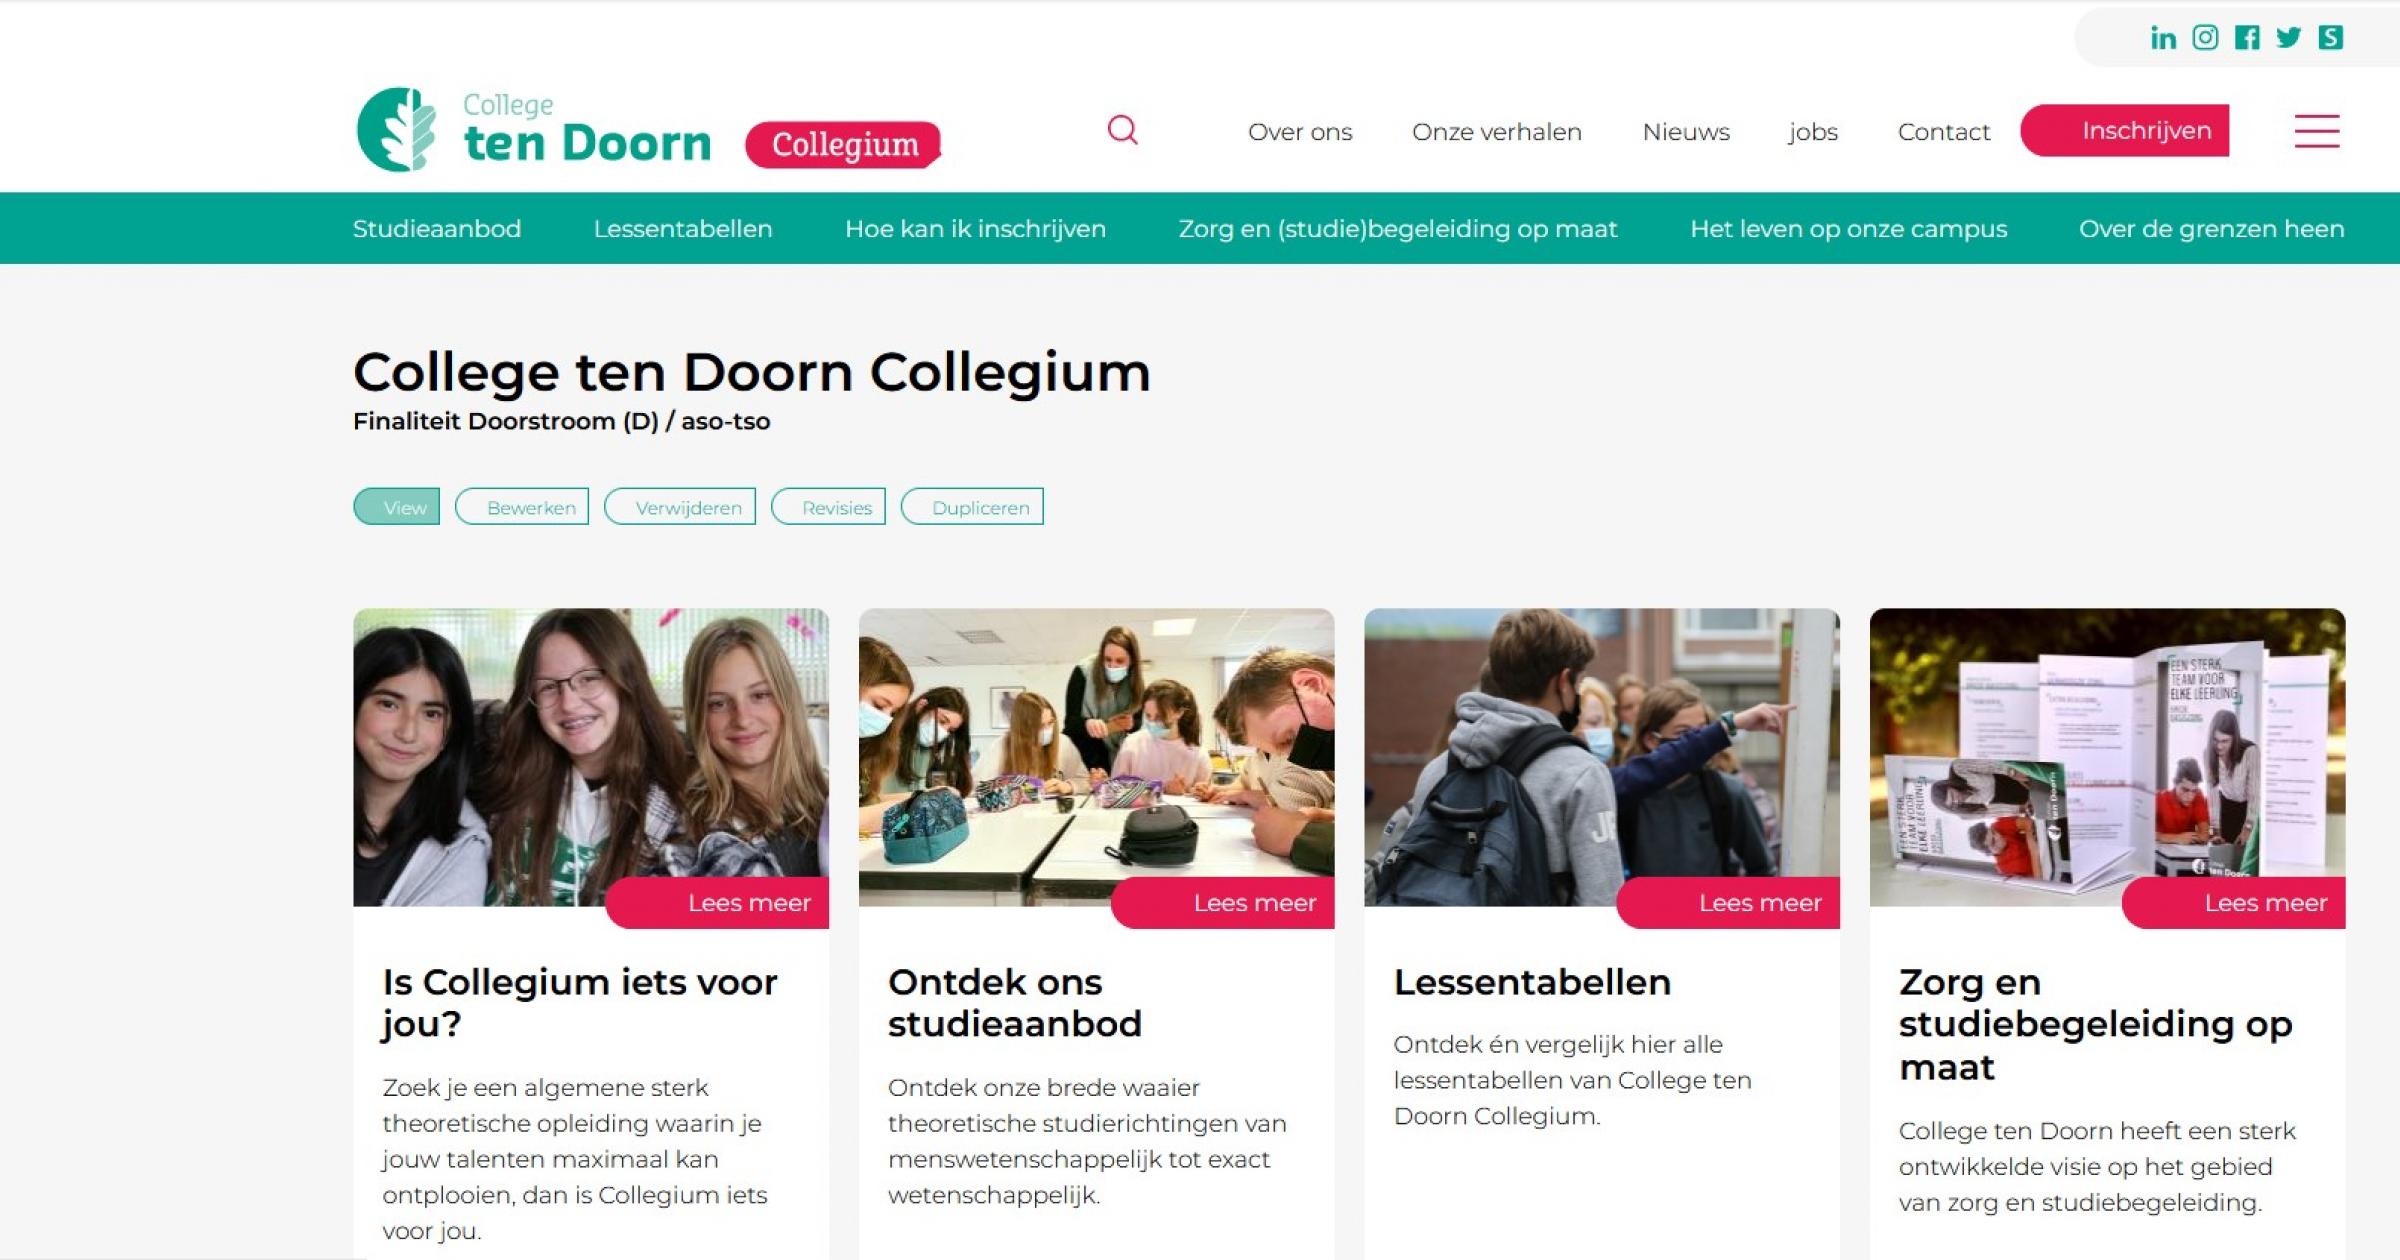Screen dimensions: 2400x1260
Task: Click Lees meer on the Lessentabellen card
Action: click(1729, 903)
